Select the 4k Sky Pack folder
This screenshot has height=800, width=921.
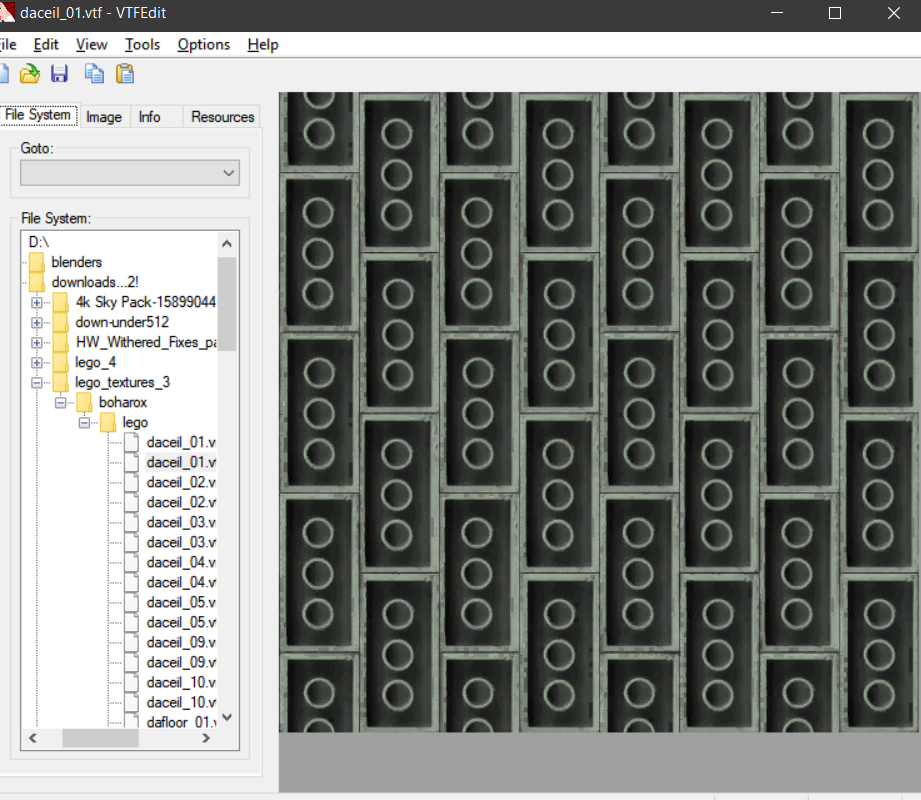[x=145, y=302]
